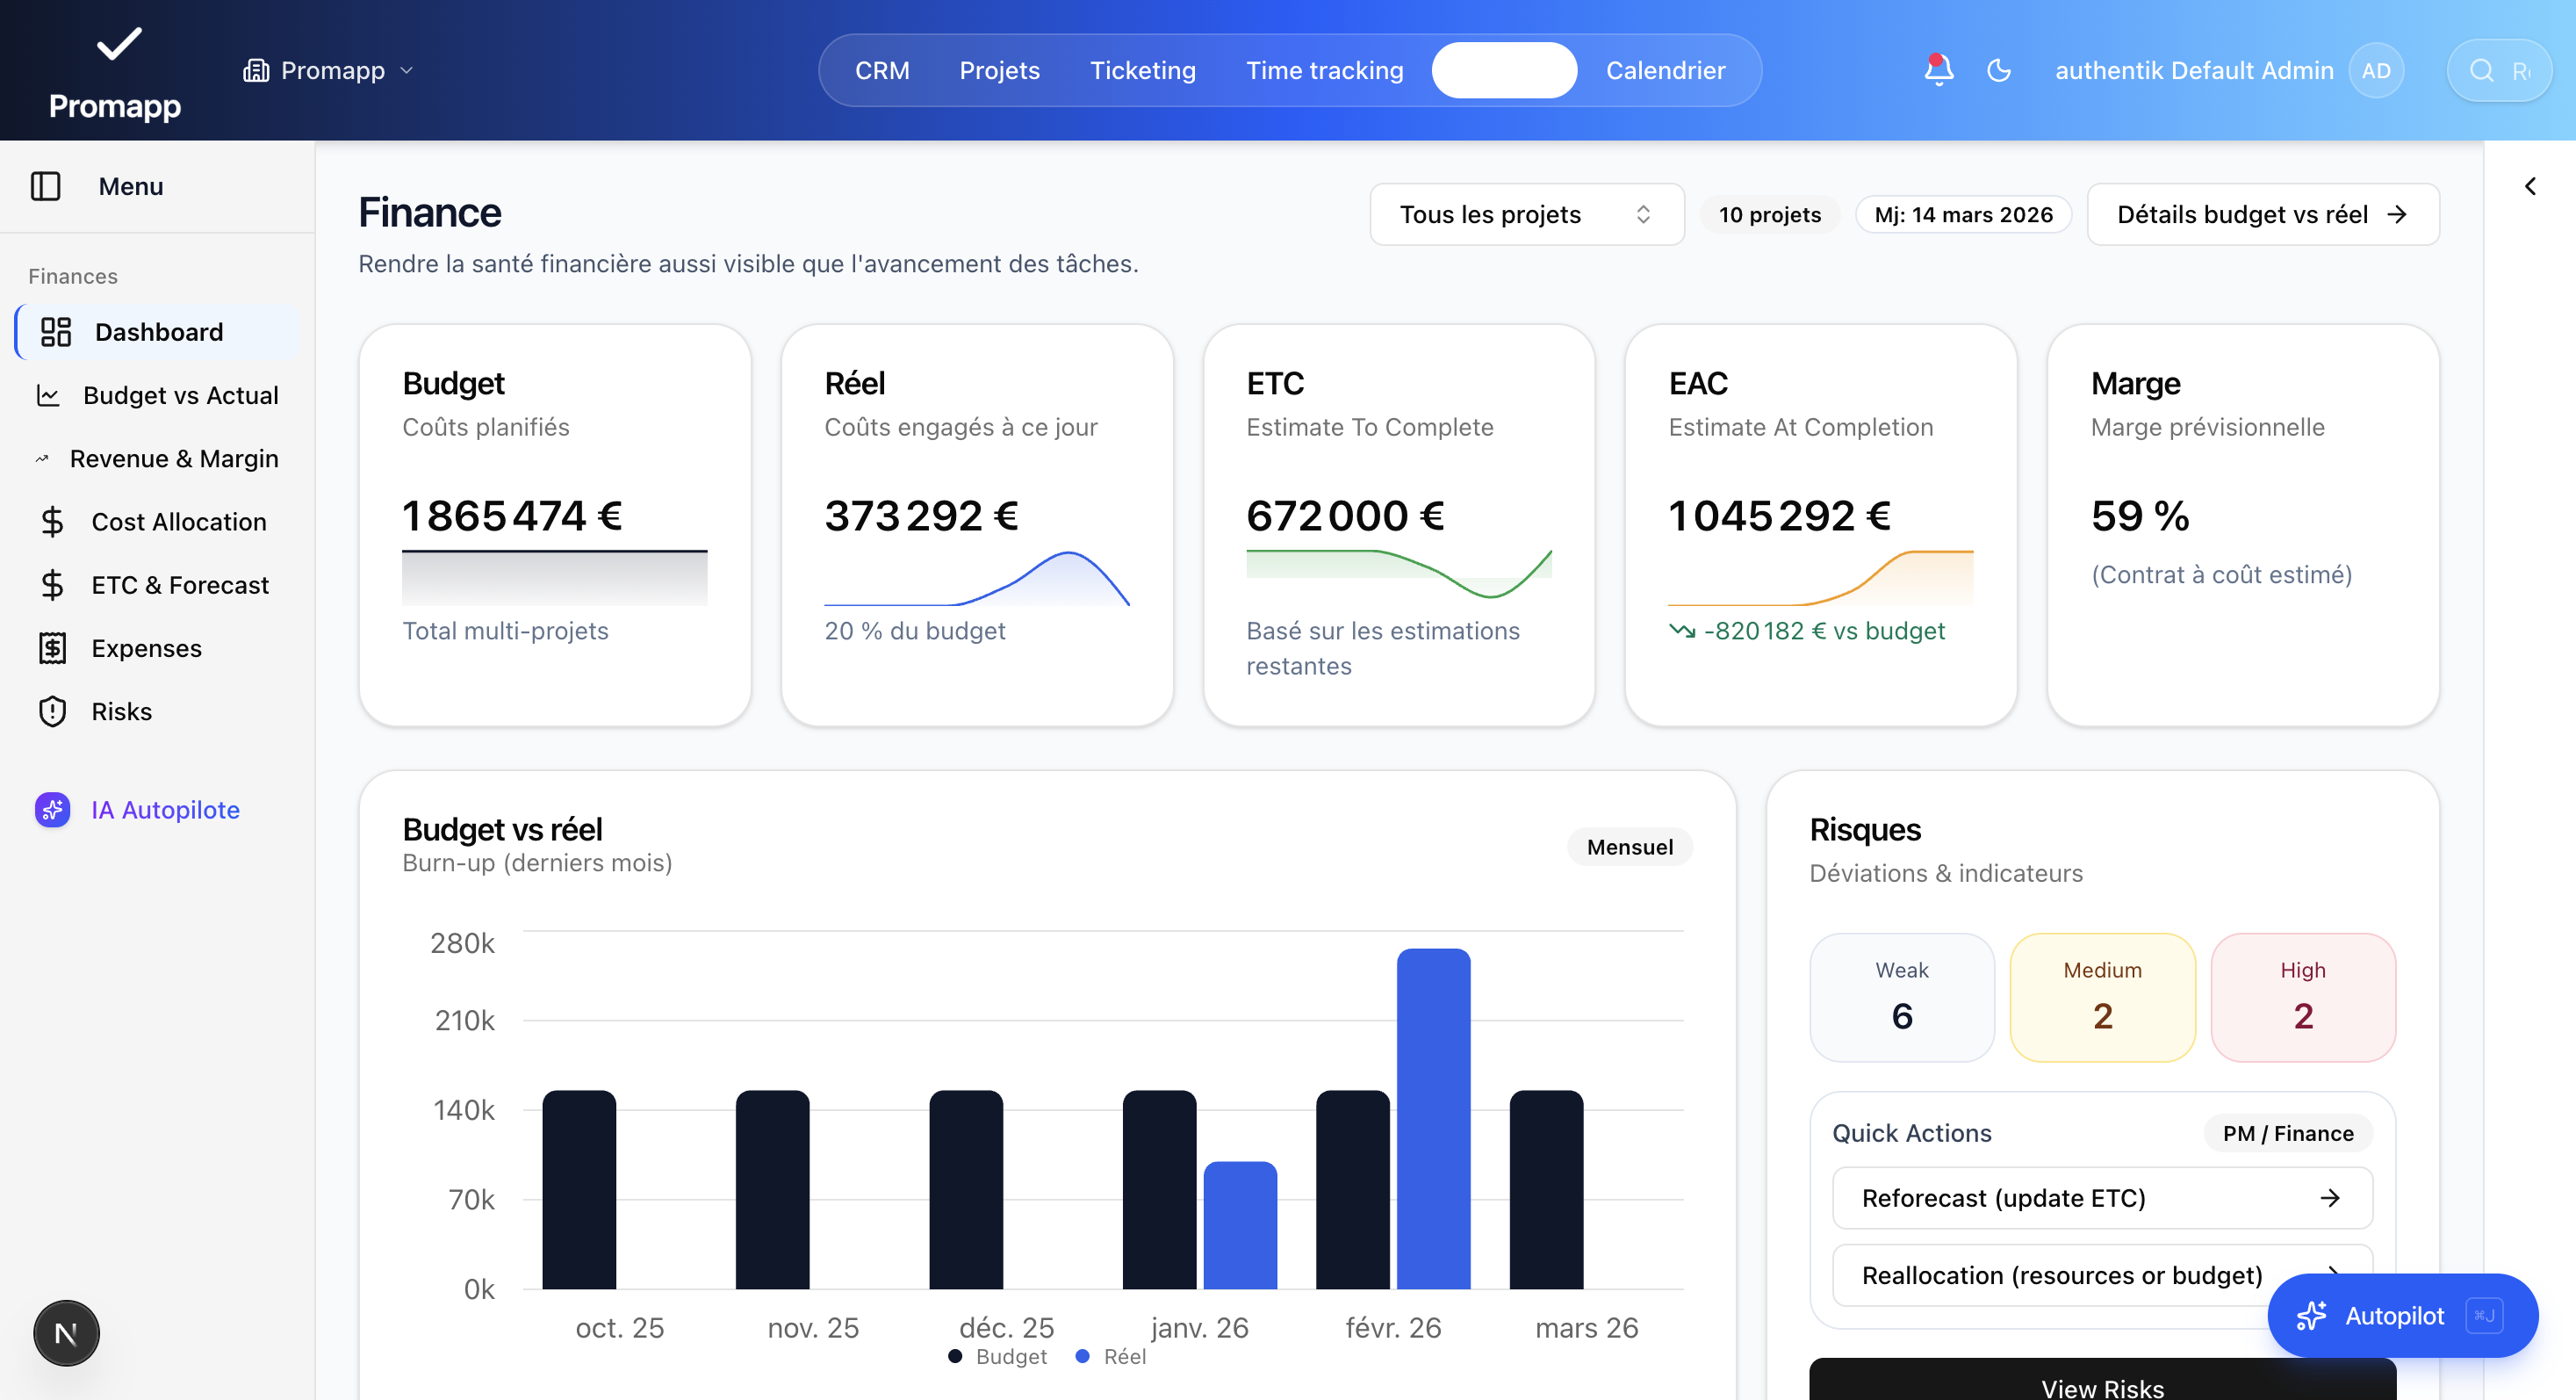The image size is (2576, 1400).
Task: Toggle the Réel legend dot
Action: pyautogui.click(x=1082, y=1356)
